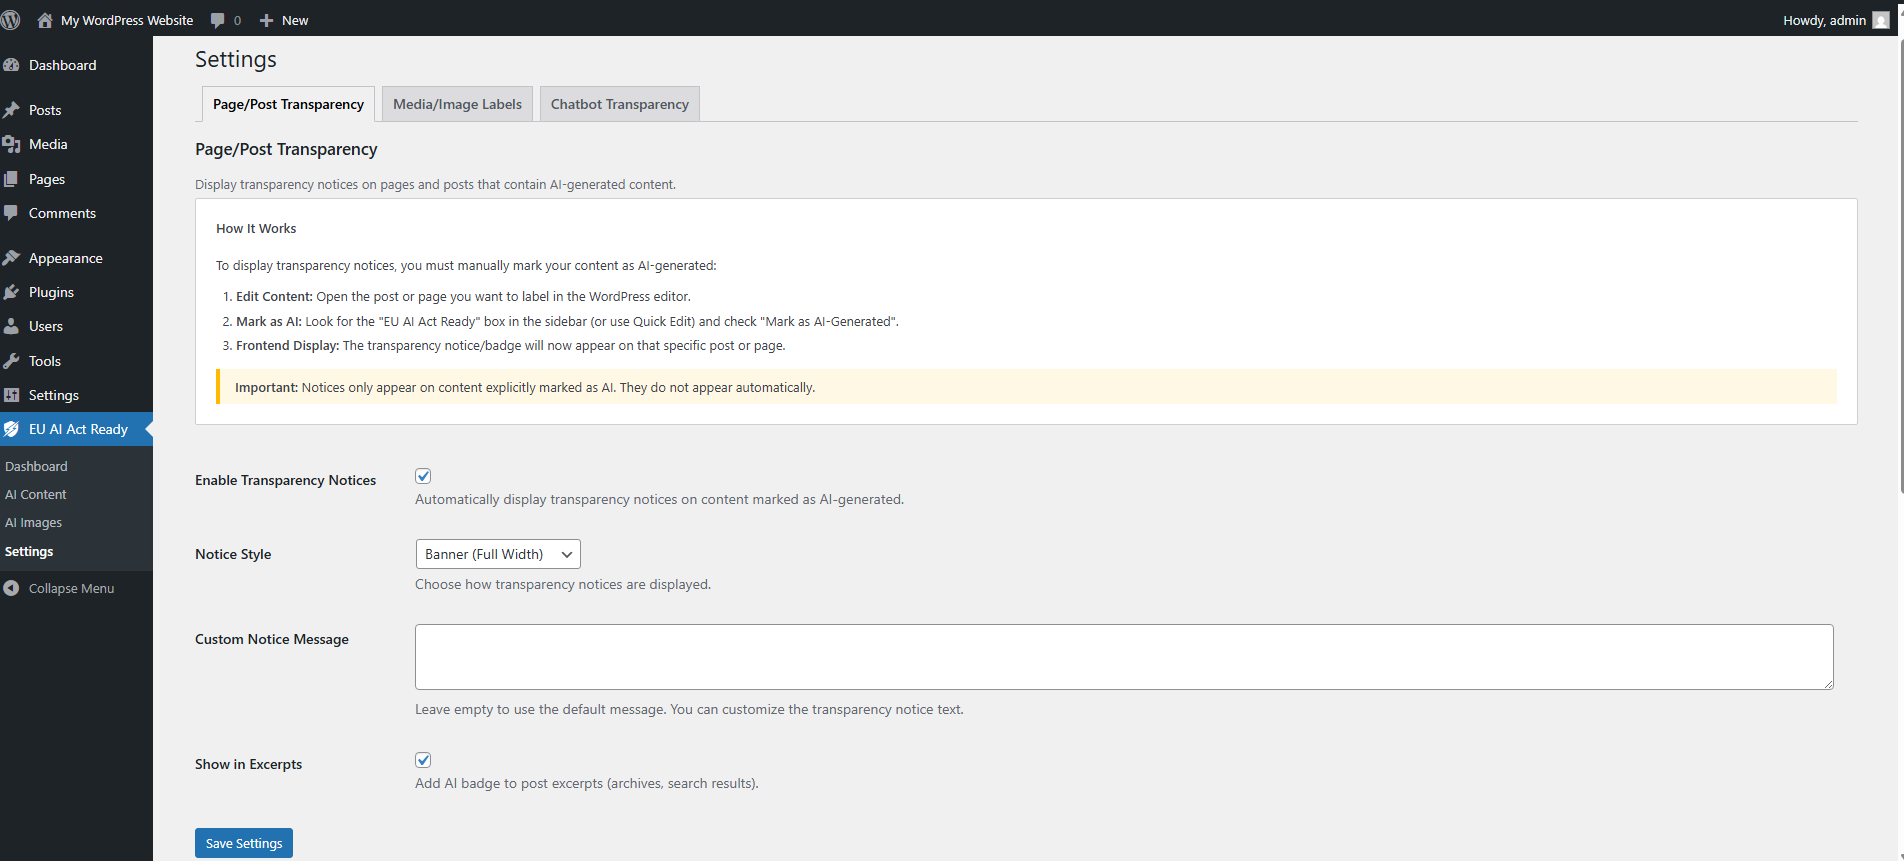1904x861 pixels.
Task: Click into Custom Notice Message textarea
Action: coord(1124,657)
